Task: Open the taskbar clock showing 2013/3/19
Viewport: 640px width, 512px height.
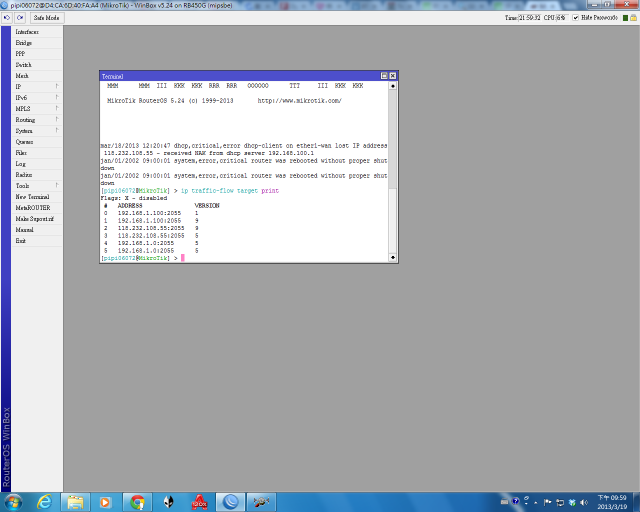Action: tap(612, 502)
